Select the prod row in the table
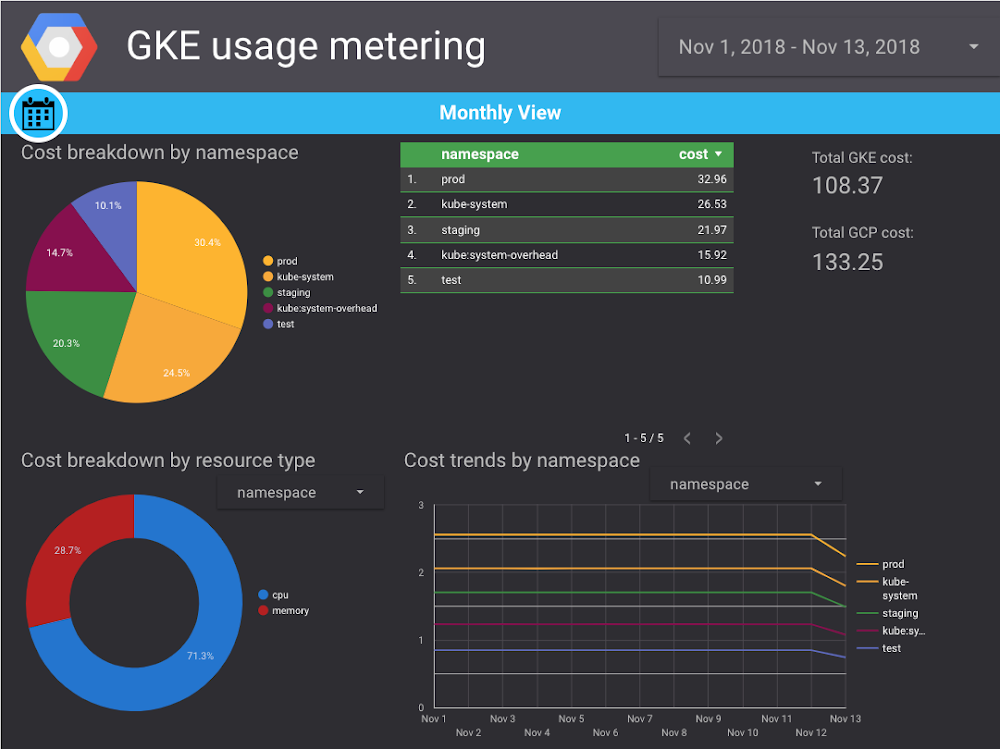Screen dimensions: 1000x749 coord(567,179)
